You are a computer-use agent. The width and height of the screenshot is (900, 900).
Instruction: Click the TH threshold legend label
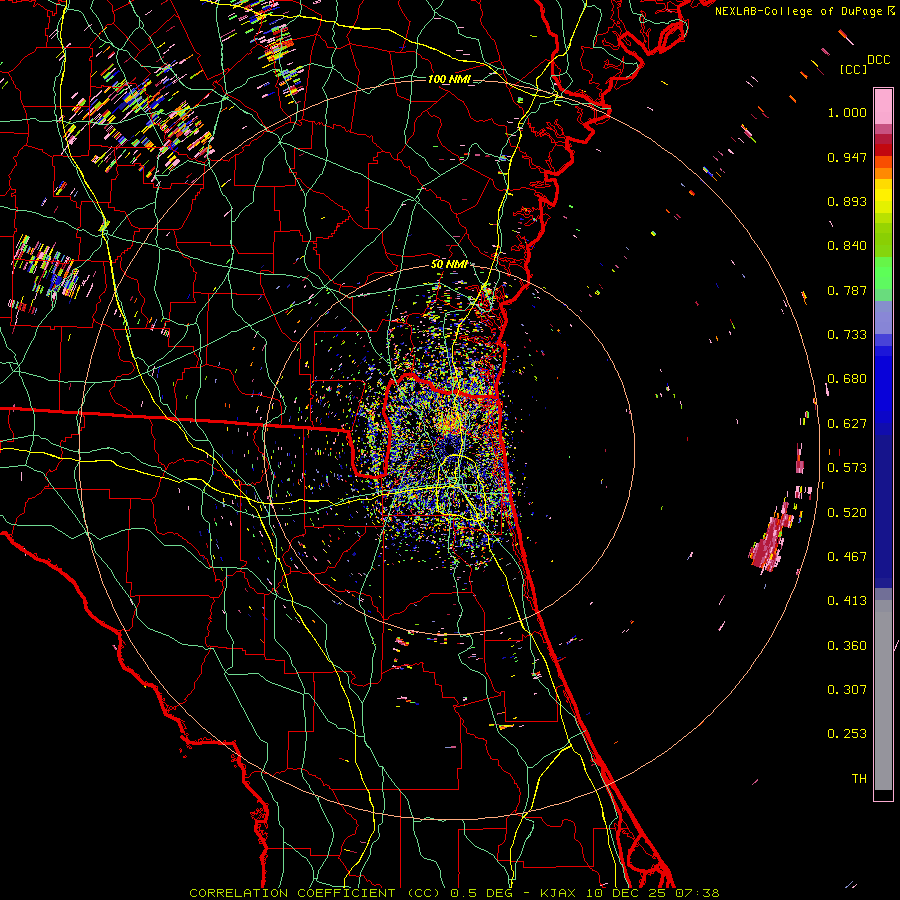click(859, 779)
